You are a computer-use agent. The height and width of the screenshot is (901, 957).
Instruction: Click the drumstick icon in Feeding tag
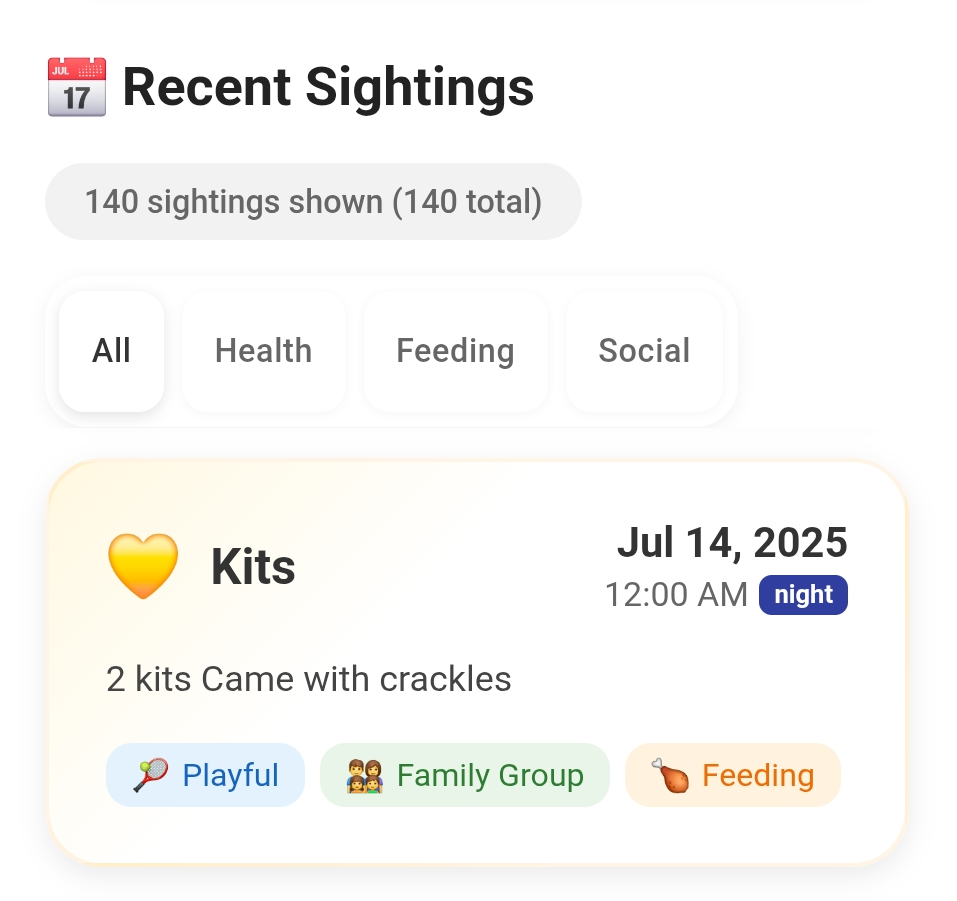(x=670, y=775)
